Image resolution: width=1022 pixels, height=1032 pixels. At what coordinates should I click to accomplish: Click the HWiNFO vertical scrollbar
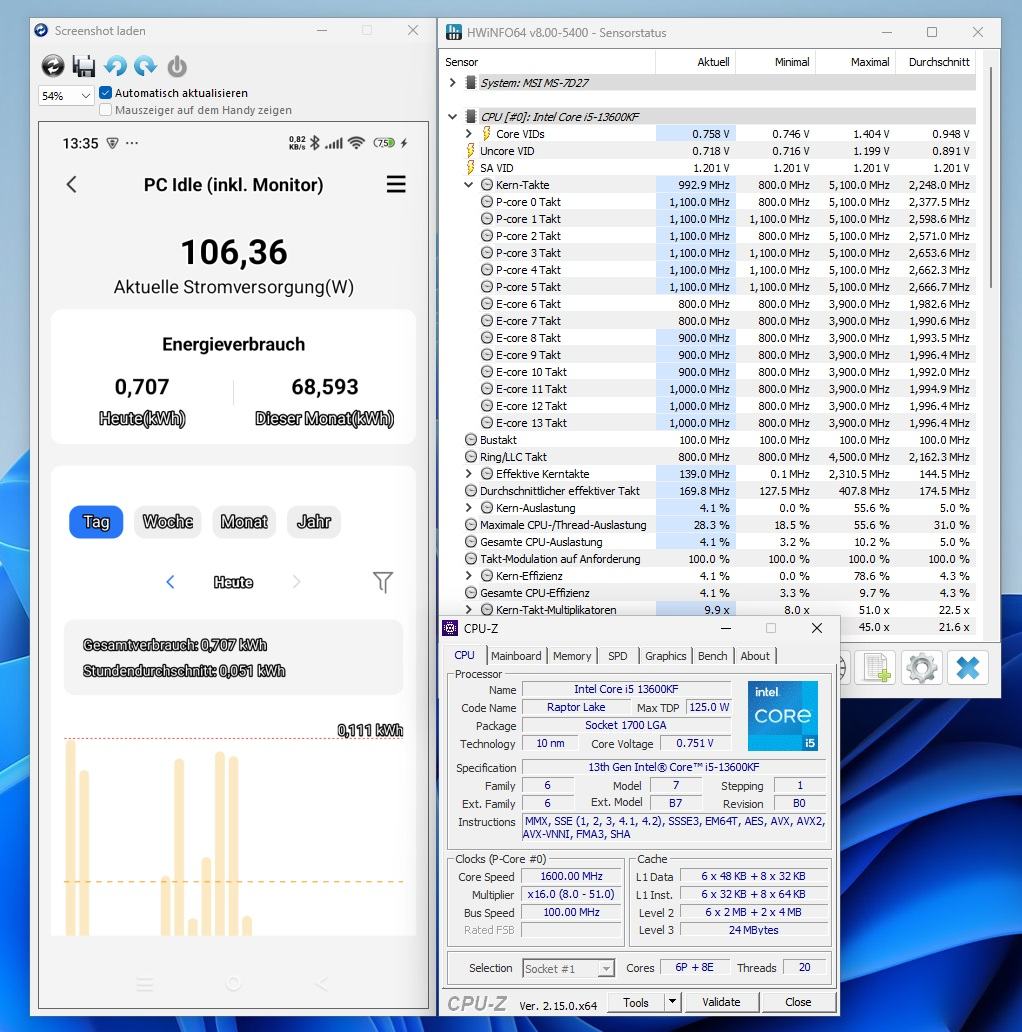coord(991,178)
